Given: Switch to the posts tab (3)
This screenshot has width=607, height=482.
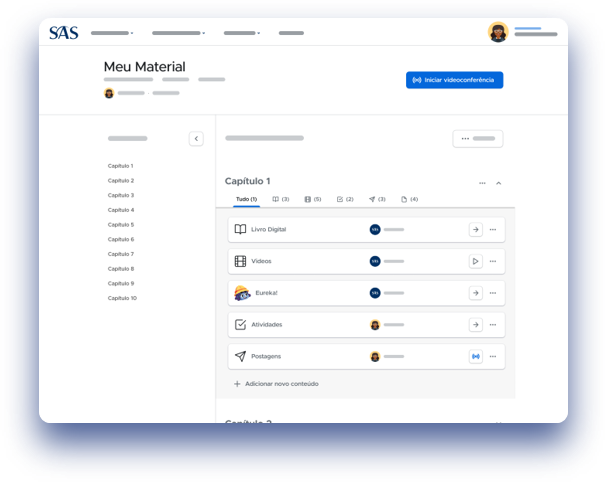Looking at the screenshot, I should point(377,199).
